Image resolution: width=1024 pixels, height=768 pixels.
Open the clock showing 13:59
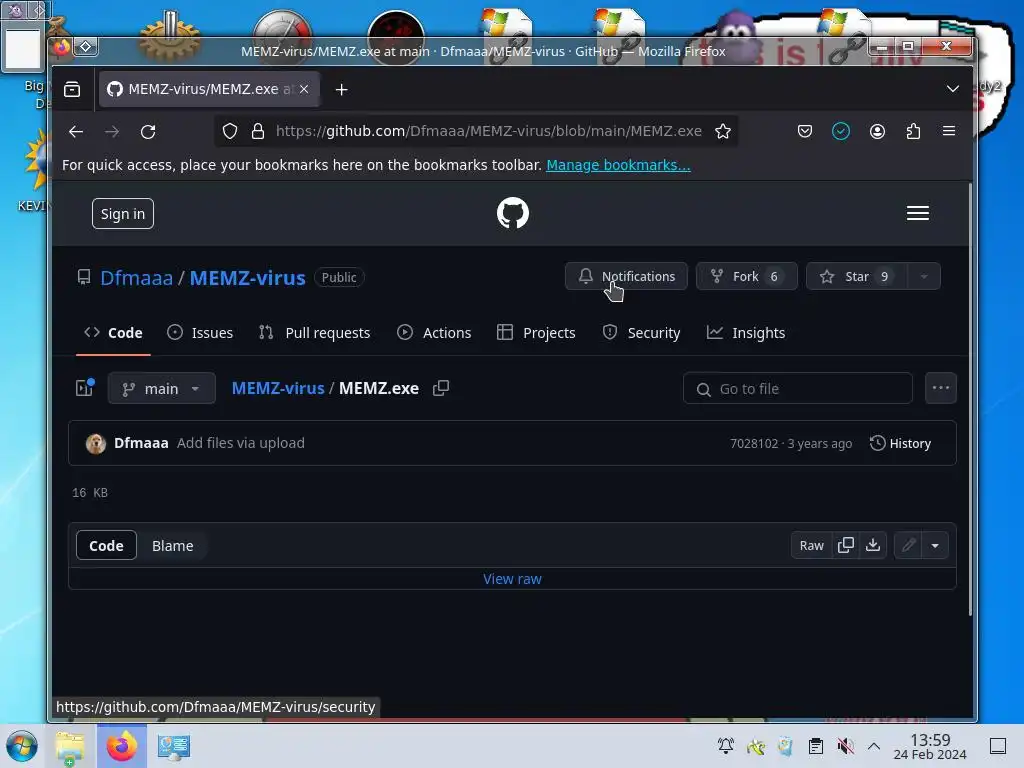click(x=930, y=746)
